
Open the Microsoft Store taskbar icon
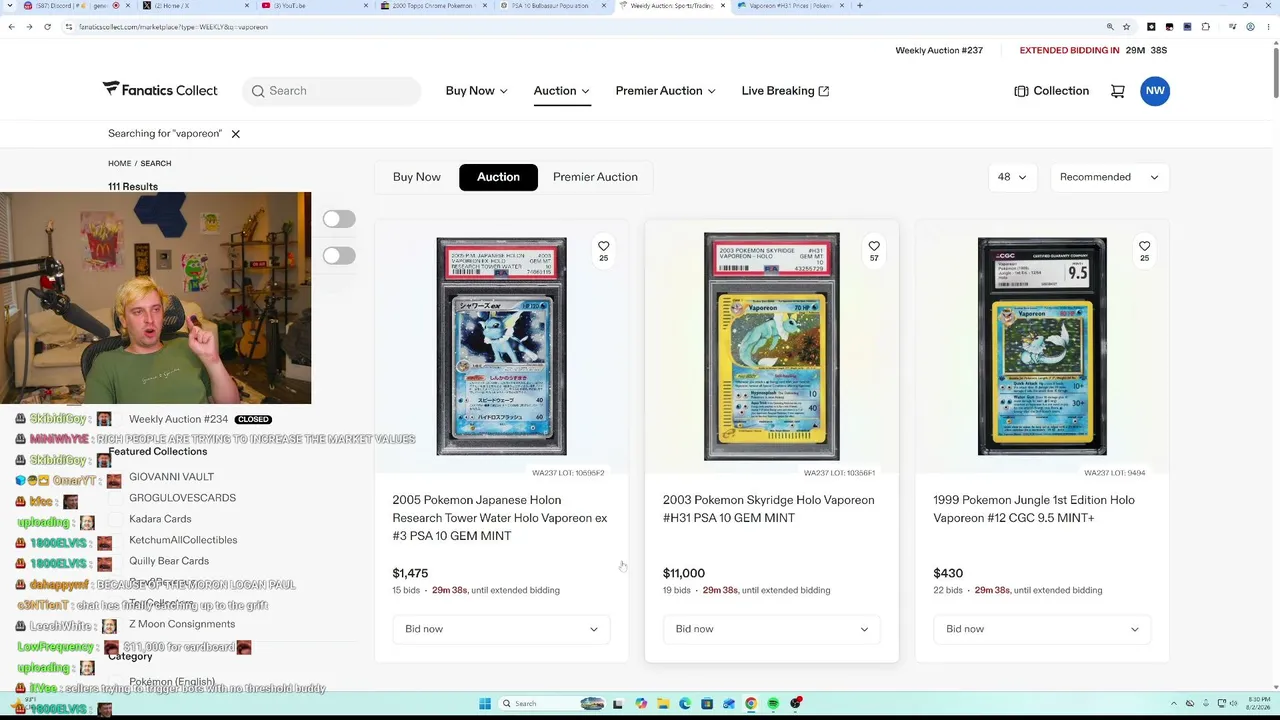pos(707,703)
